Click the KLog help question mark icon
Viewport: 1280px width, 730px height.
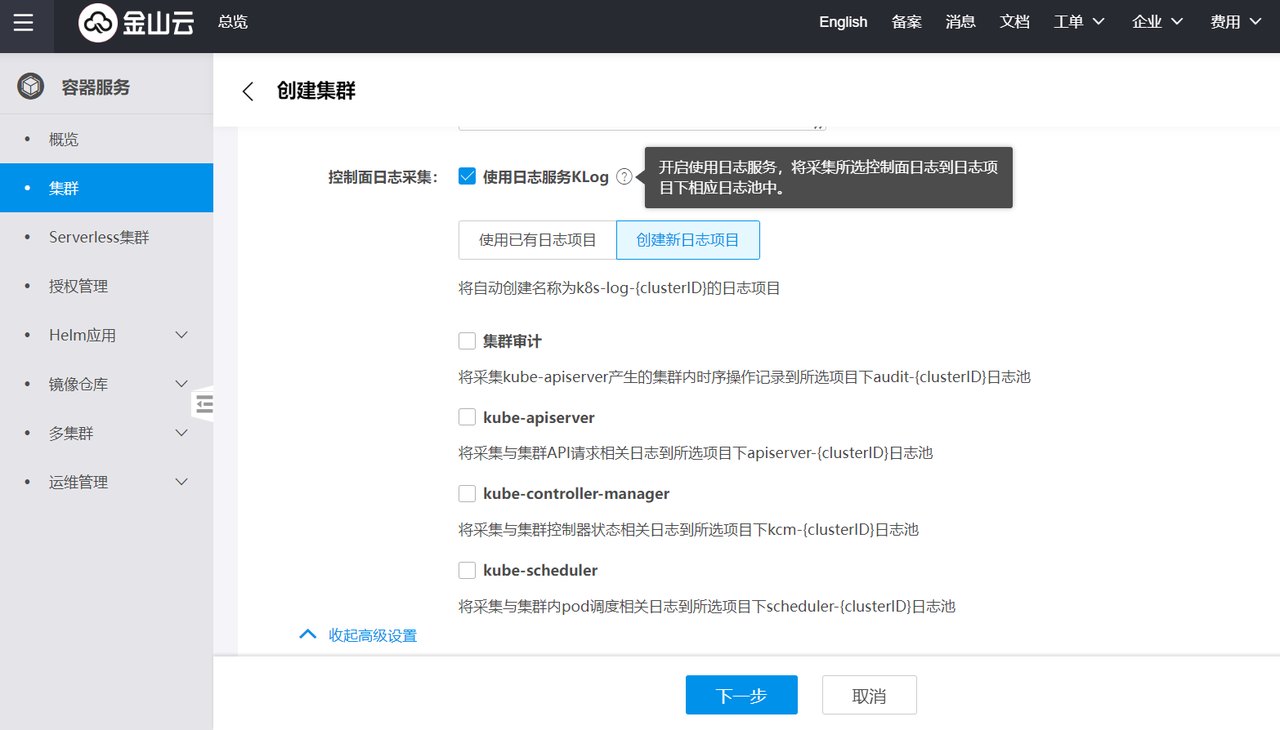coord(624,177)
